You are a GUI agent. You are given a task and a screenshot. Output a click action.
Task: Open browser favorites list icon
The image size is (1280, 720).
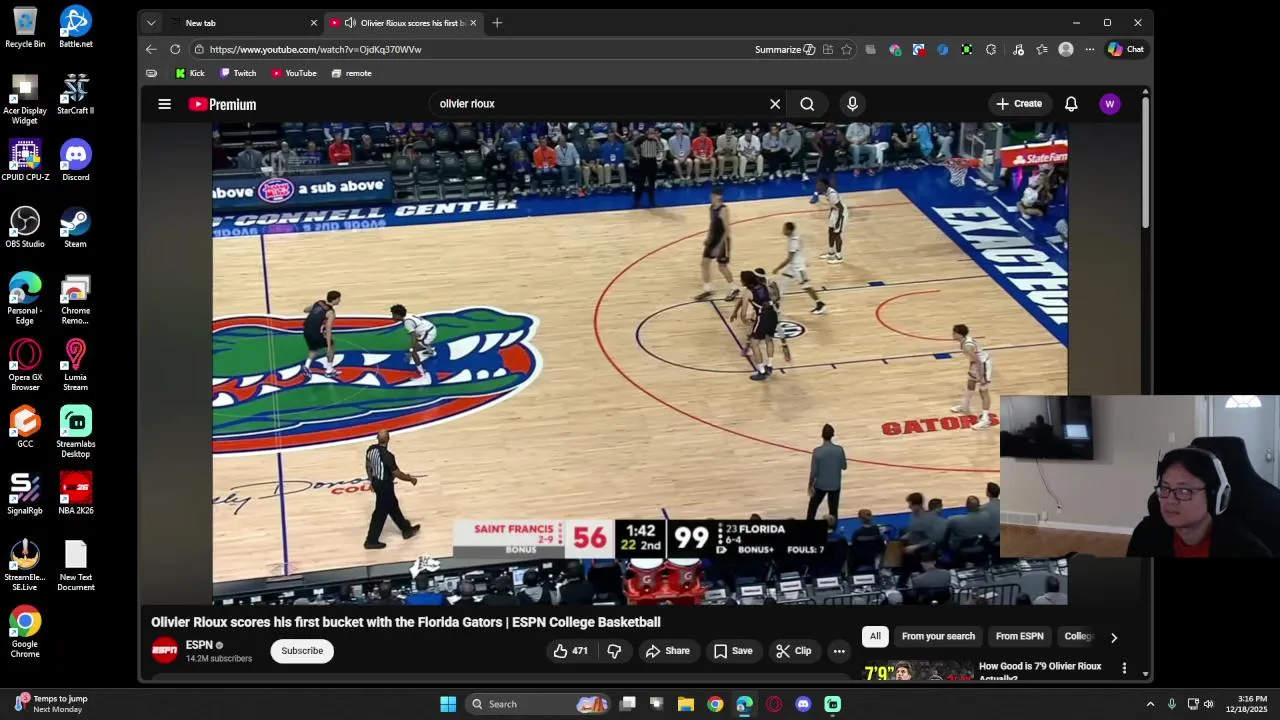[x=1042, y=49]
